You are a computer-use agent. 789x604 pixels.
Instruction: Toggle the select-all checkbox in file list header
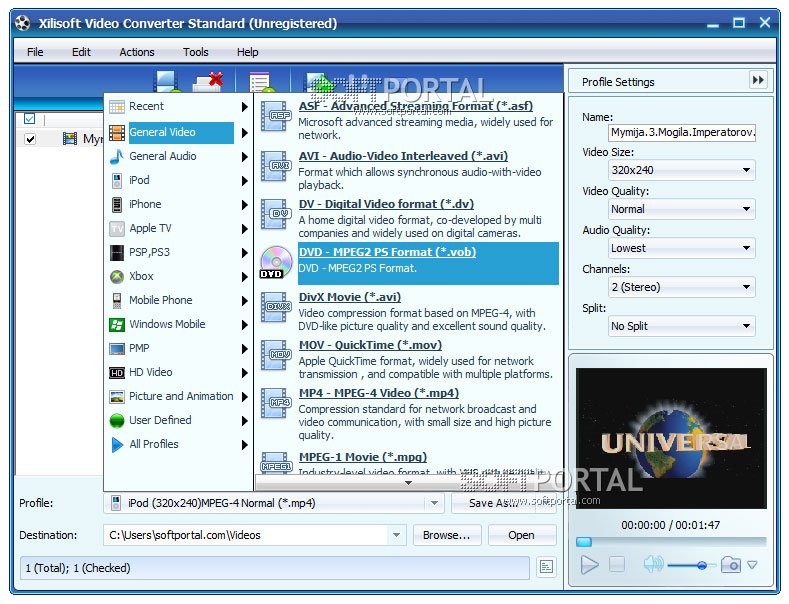[x=30, y=119]
